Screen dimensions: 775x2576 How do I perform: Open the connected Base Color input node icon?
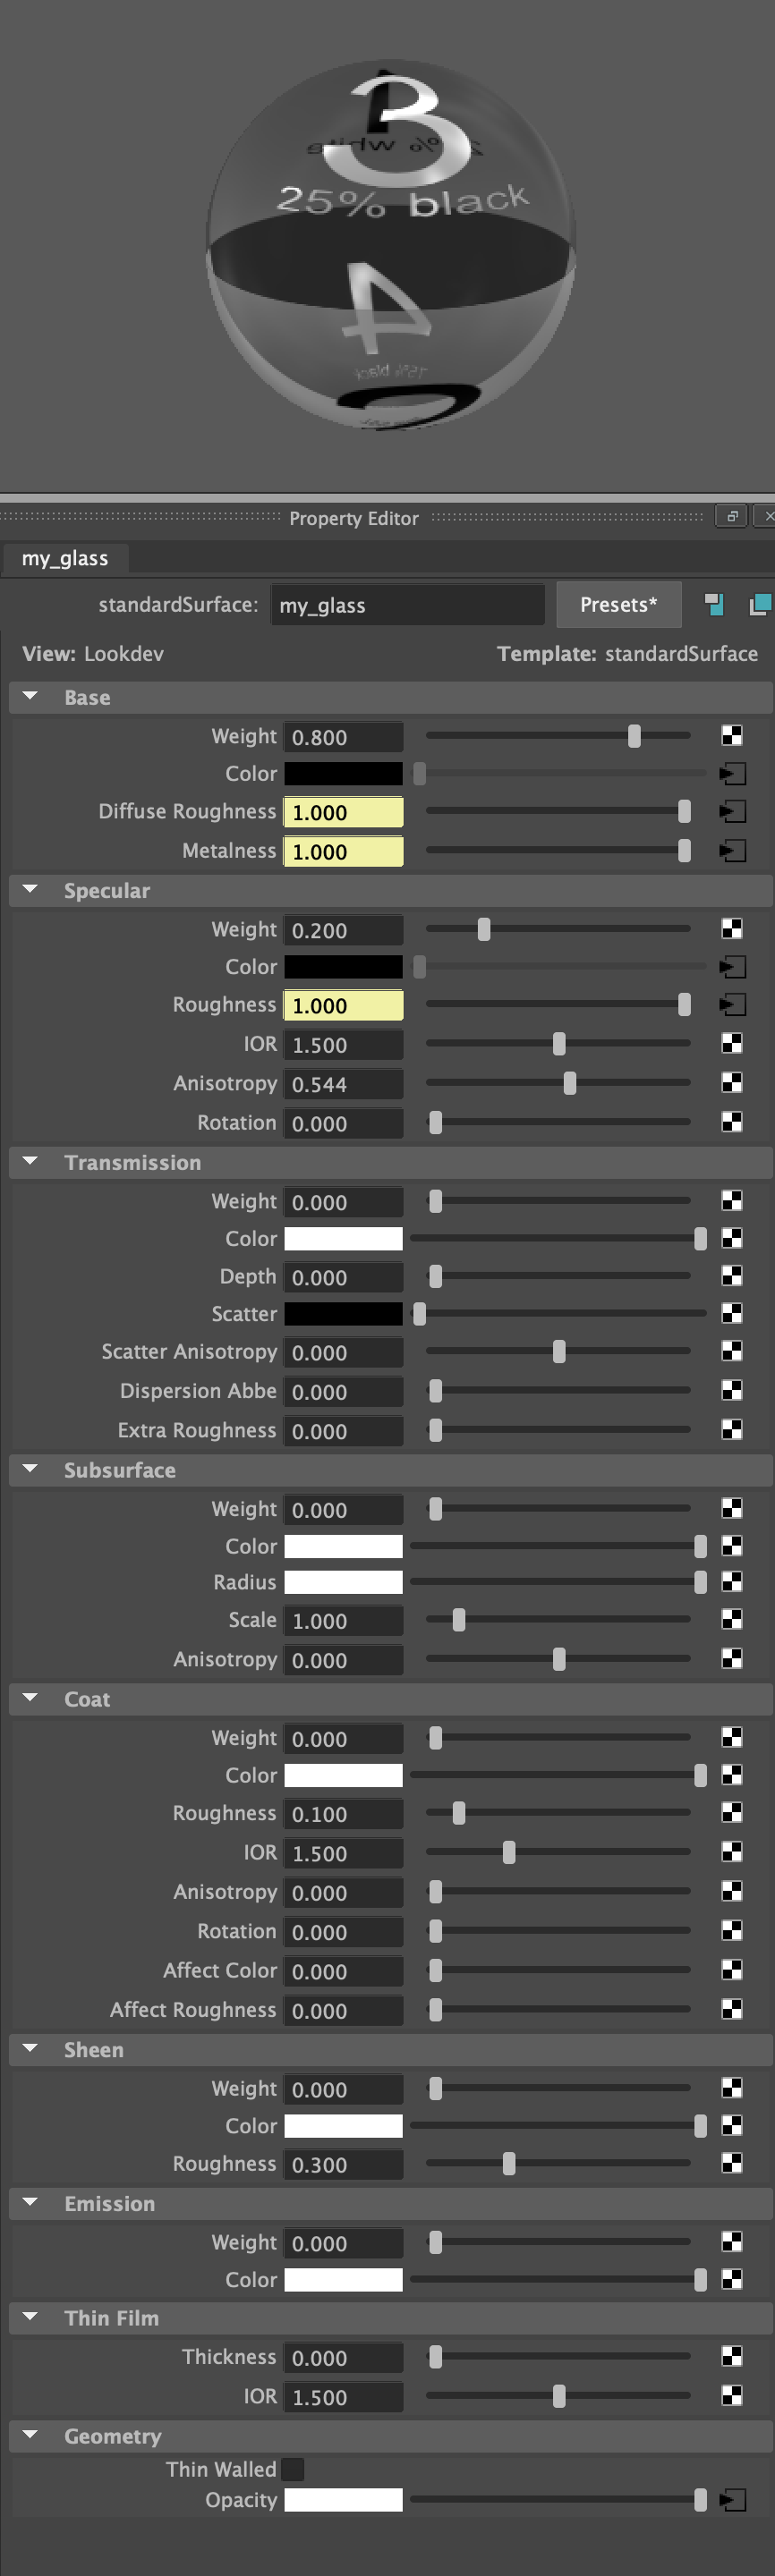pyautogui.click(x=732, y=774)
